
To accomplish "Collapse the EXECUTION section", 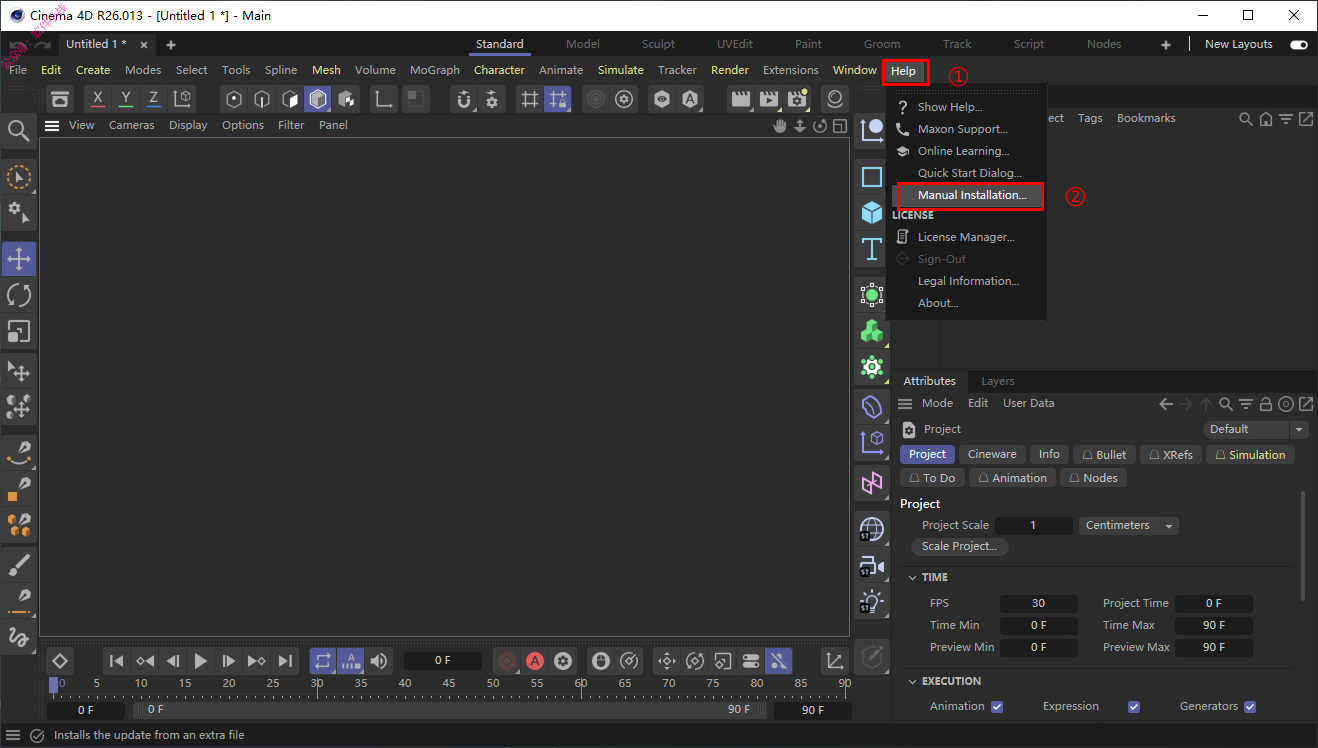I will coord(913,682).
